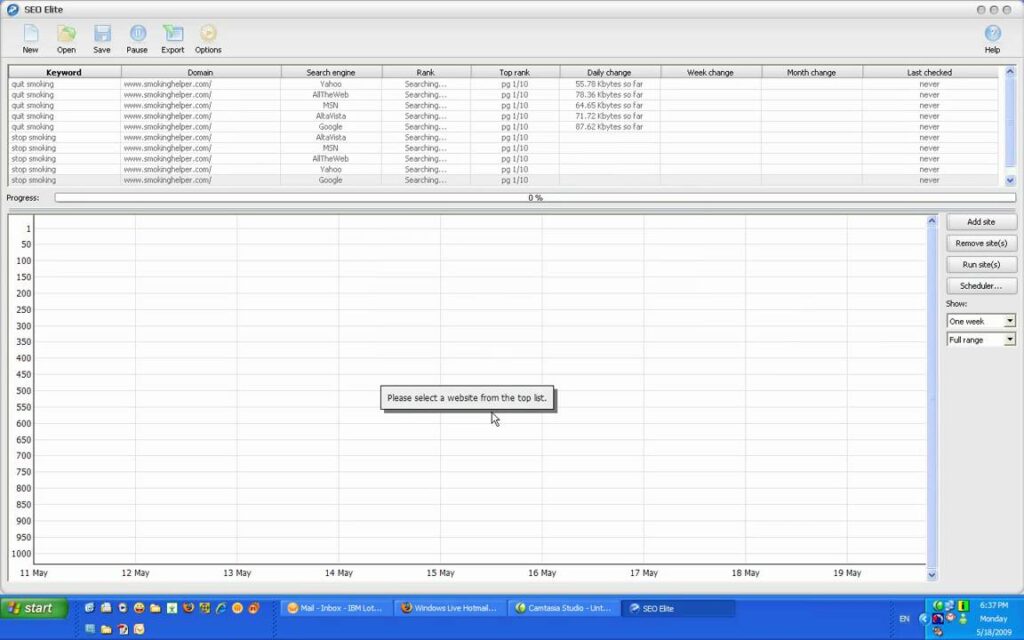Click the Last checked column header
Viewport: 1024px width, 640px height.
click(x=930, y=72)
